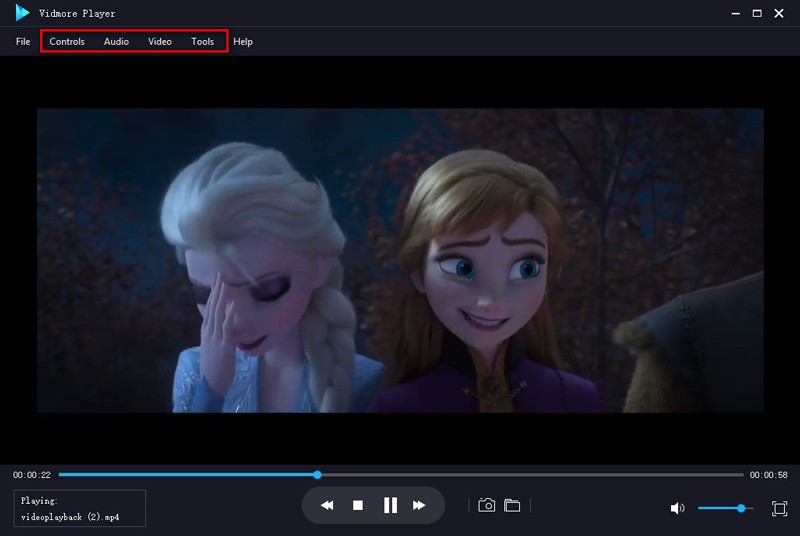
Task: Open the File menu
Action: coord(23,42)
